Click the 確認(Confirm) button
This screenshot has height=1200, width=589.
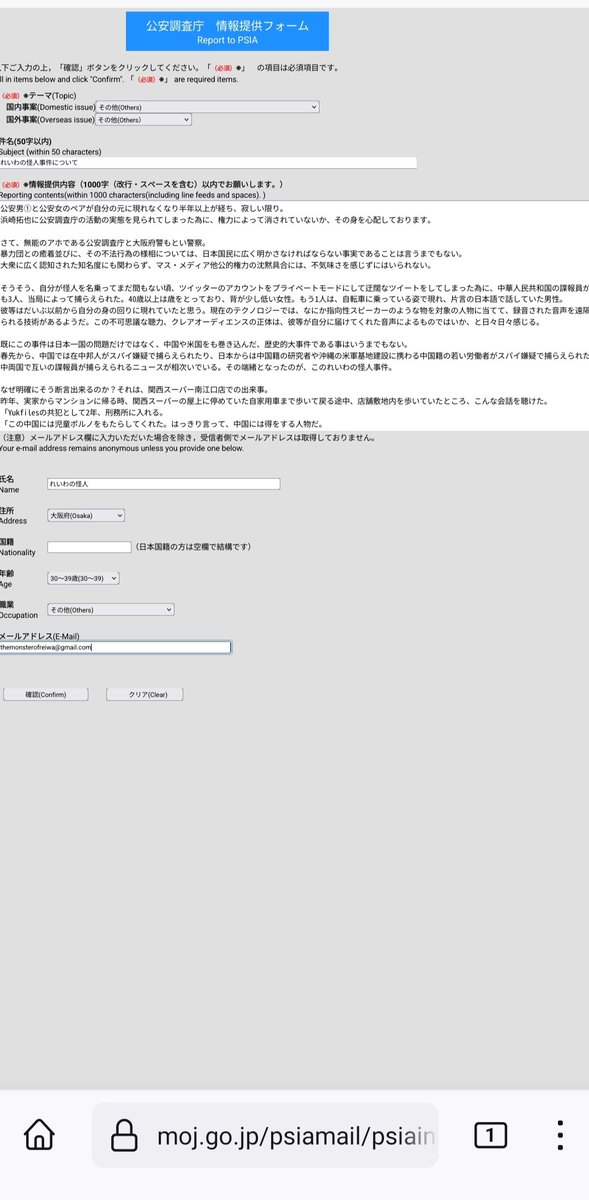[x=45, y=694]
